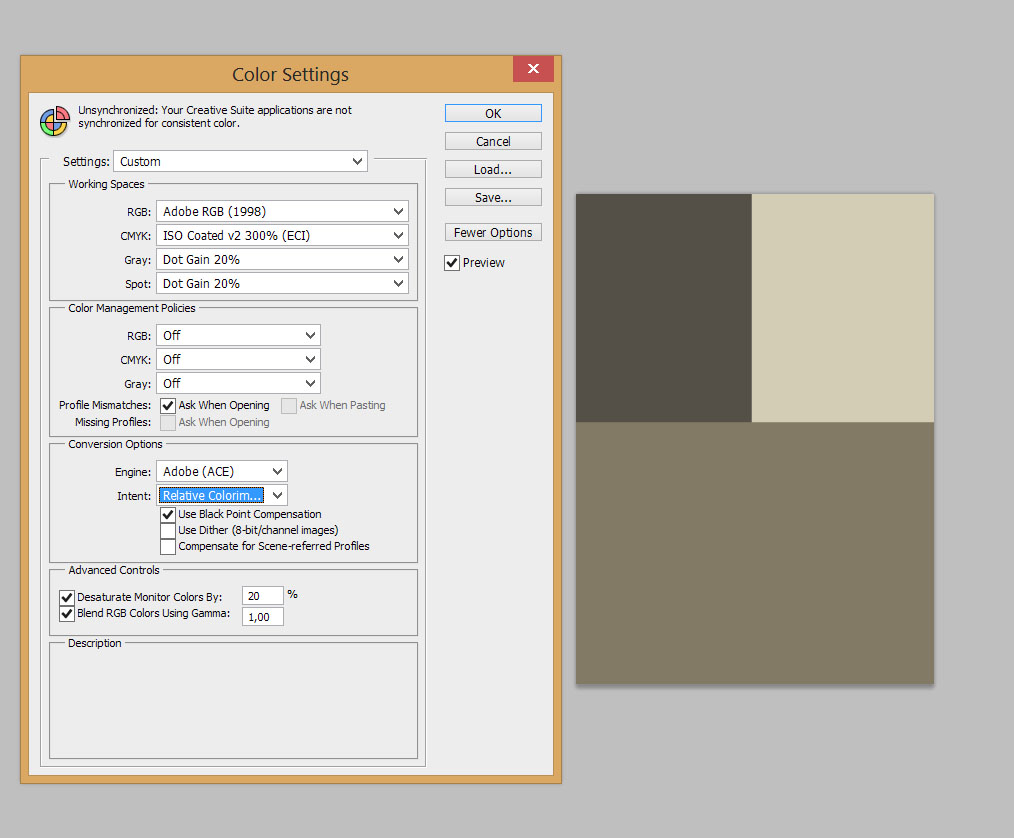Click the dark brown color square
Image resolution: width=1014 pixels, height=838 pixels.
[663, 308]
